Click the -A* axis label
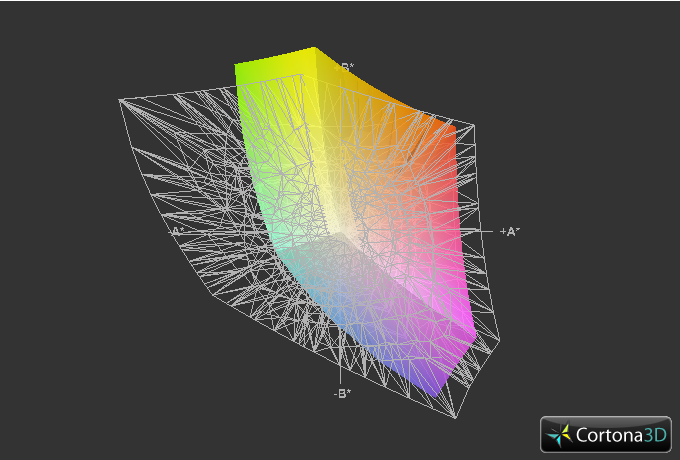The height and width of the screenshot is (460, 680). [x=176, y=232]
